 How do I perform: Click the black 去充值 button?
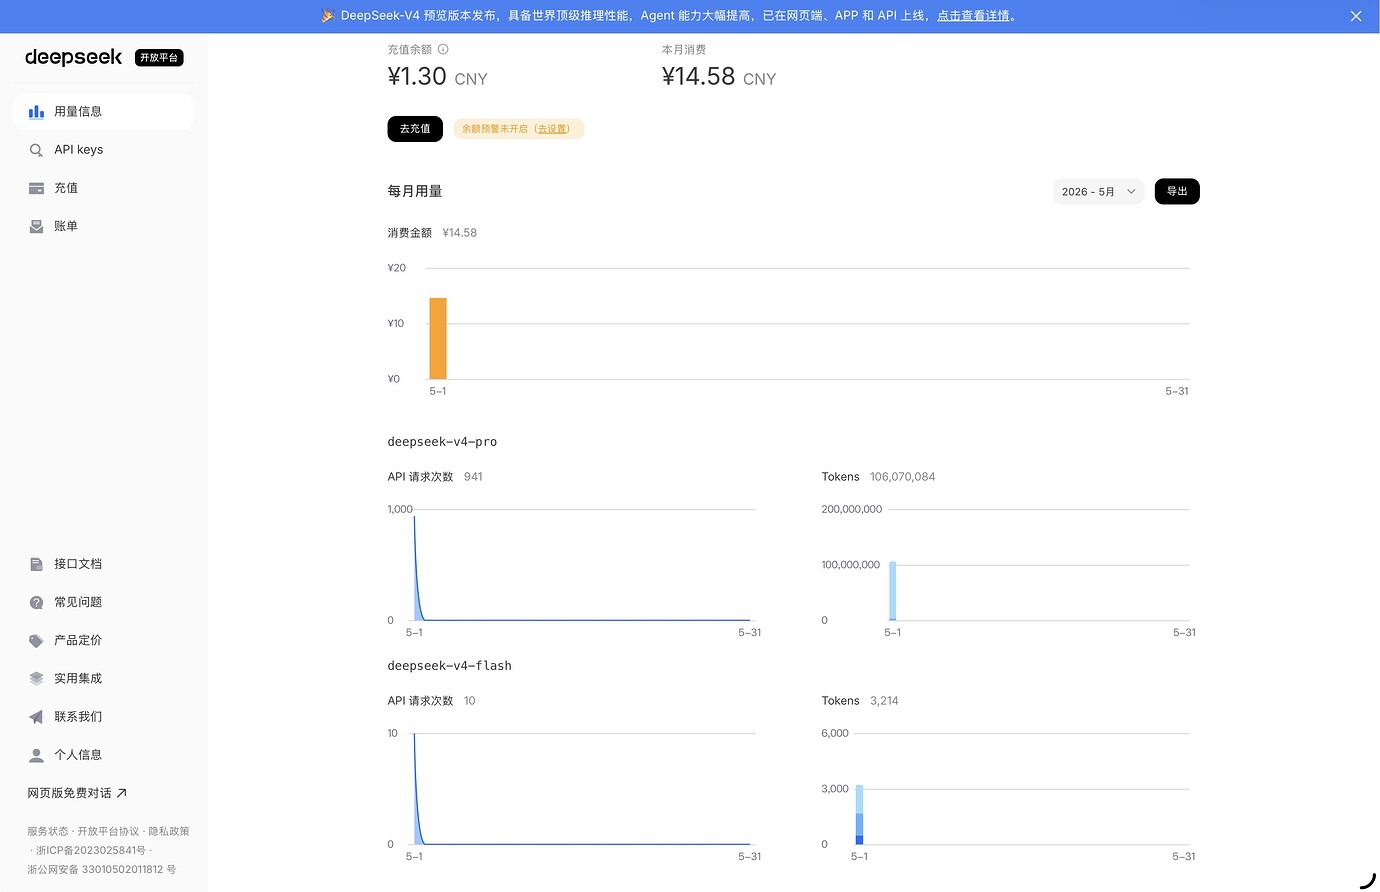[415, 129]
